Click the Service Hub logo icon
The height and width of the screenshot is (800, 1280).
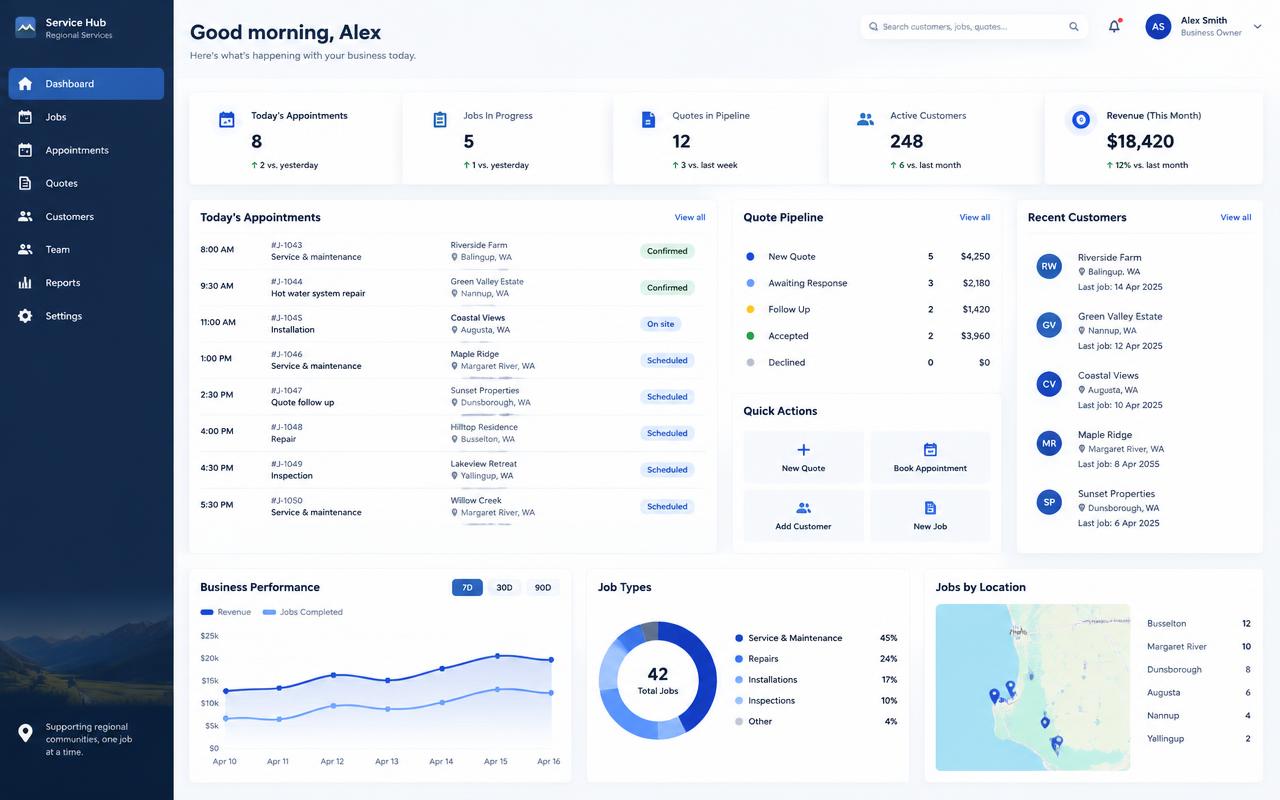click(26, 27)
